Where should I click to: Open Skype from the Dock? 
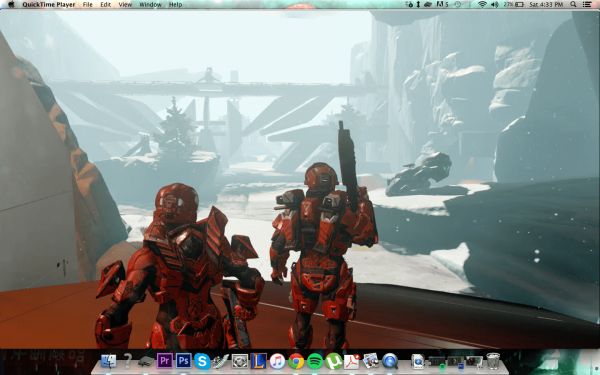click(202, 361)
